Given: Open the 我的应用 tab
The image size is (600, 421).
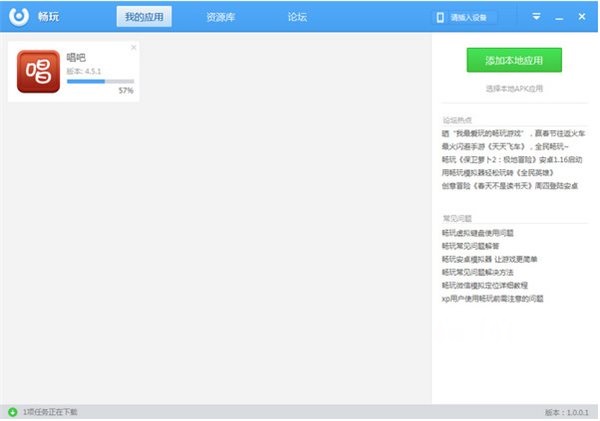Looking at the screenshot, I should point(144,17).
